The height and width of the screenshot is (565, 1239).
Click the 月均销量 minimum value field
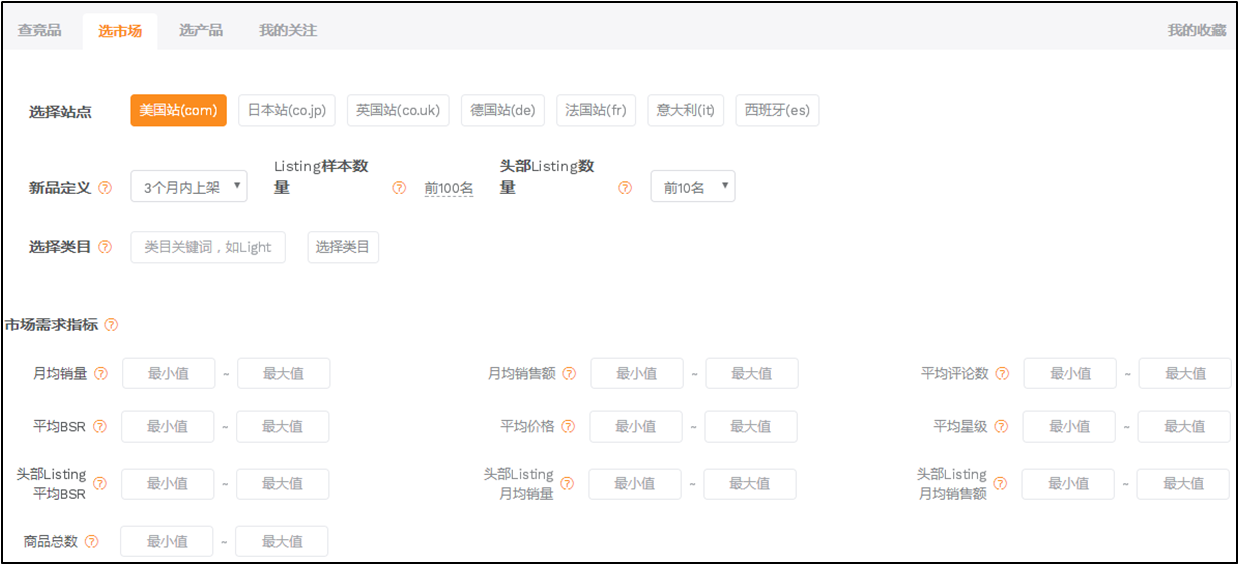(x=169, y=374)
